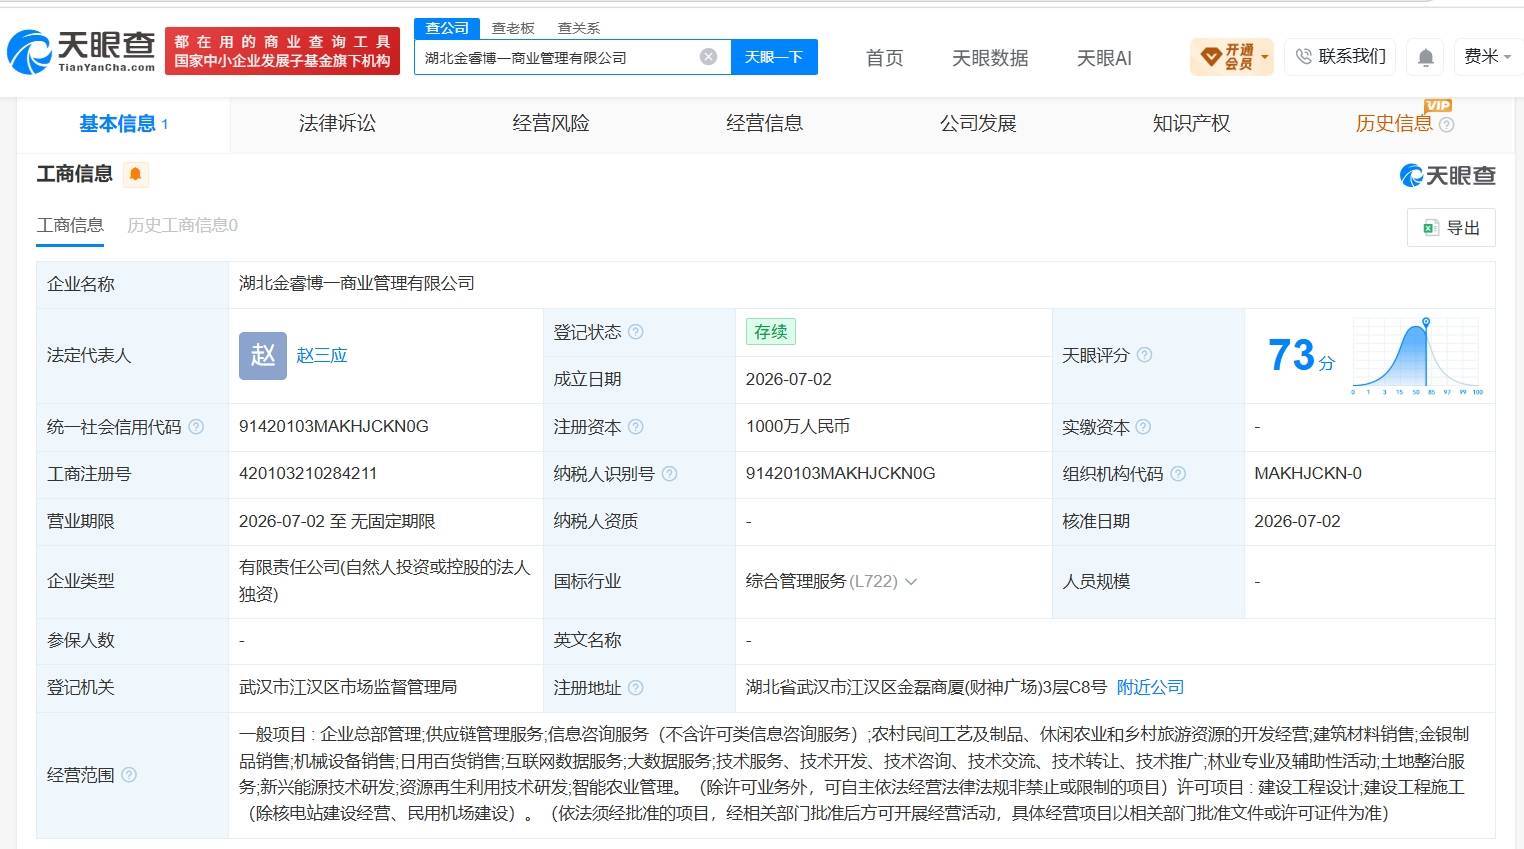Open the 历史信息 VIP tab

coord(1394,124)
